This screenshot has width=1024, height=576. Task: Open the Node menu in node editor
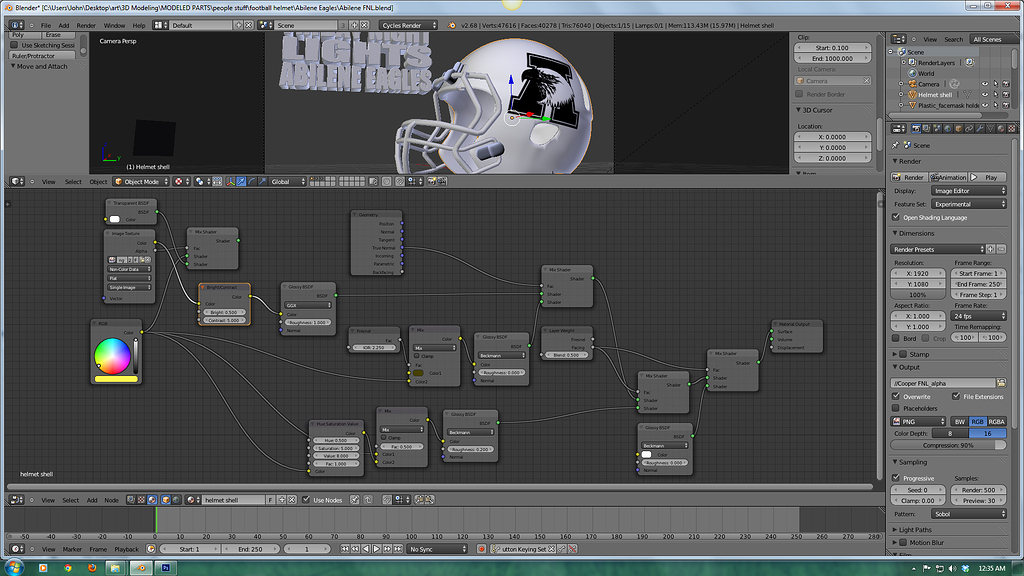coord(112,500)
